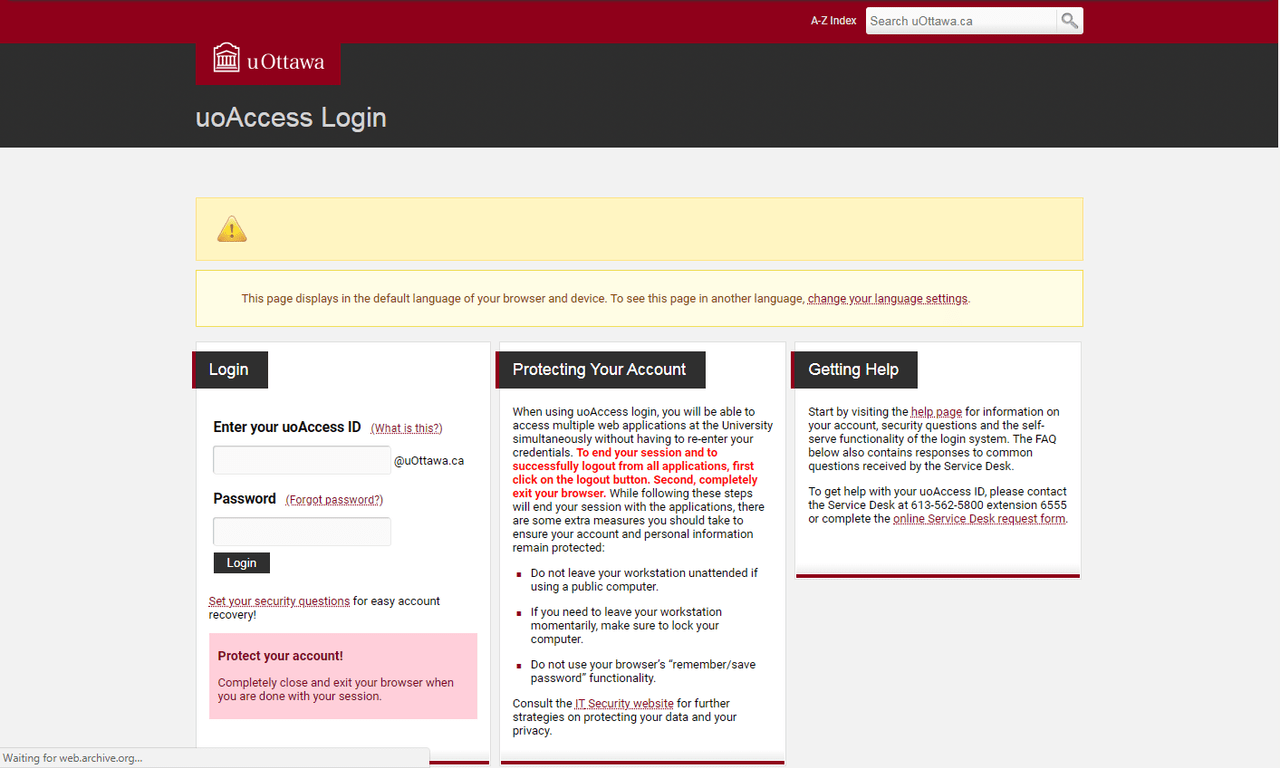The image size is (1280, 768).
Task: Click 'Set your security questions' link
Action: tap(278, 601)
